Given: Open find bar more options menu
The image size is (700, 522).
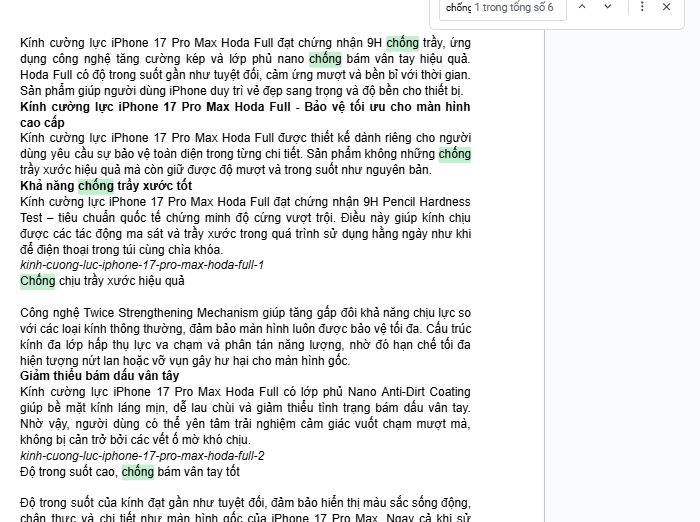Looking at the screenshot, I should (642, 7).
